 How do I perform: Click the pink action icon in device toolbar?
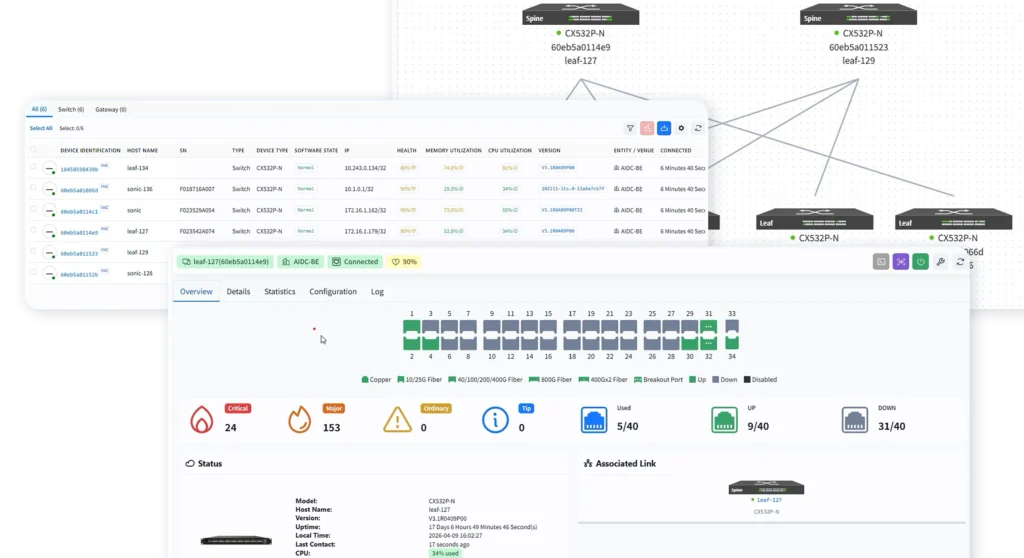[x=647, y=129]
